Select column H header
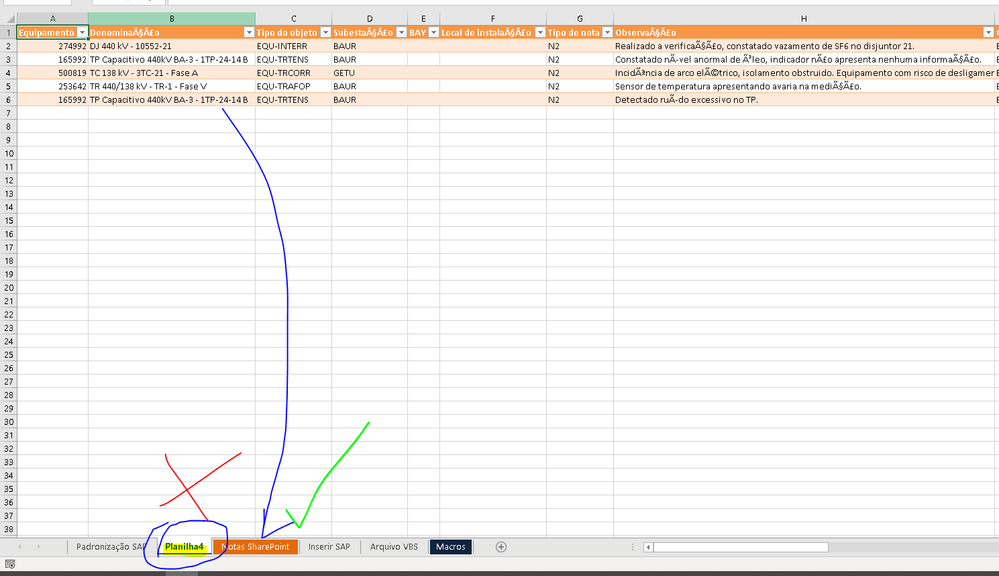Screen dimensions: 999x576 [x=803, y=19]
